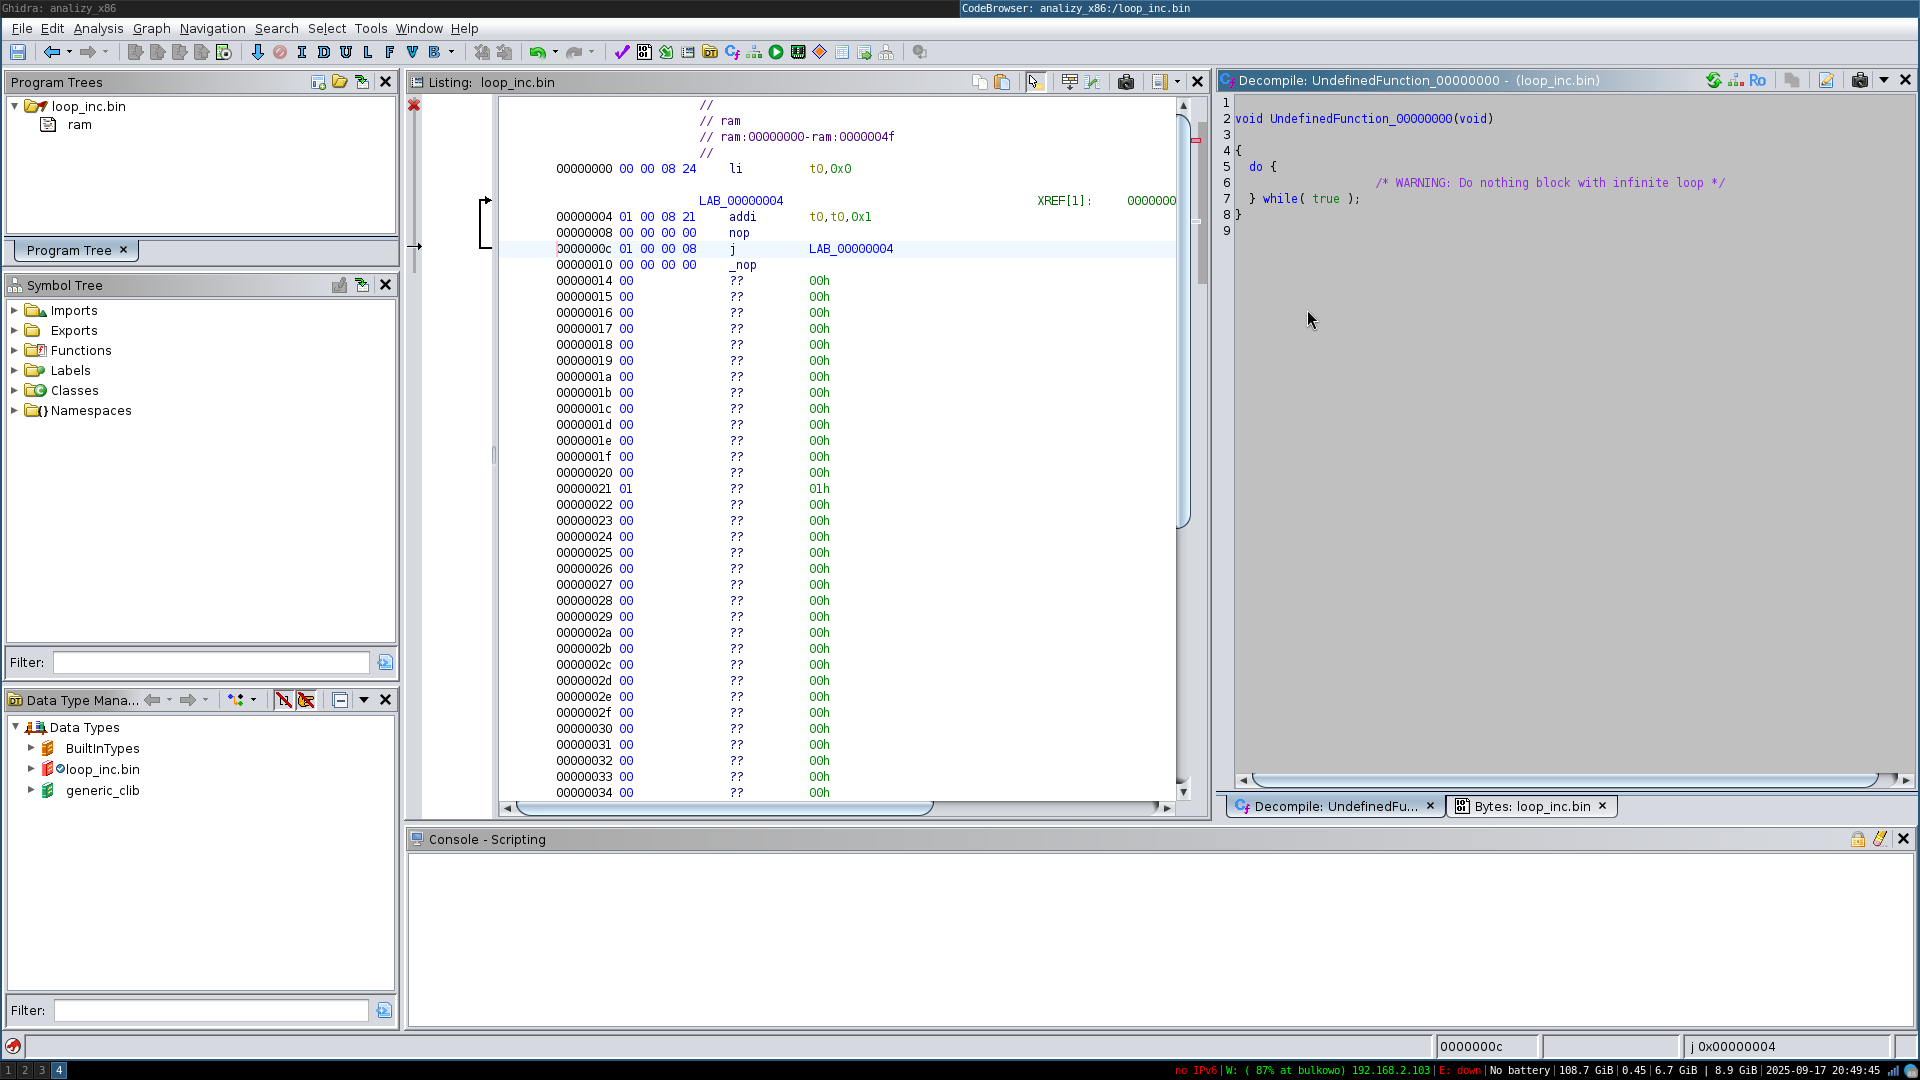
Task: Toggle the console scroll lock icon
Action: tap(1858, 839)
